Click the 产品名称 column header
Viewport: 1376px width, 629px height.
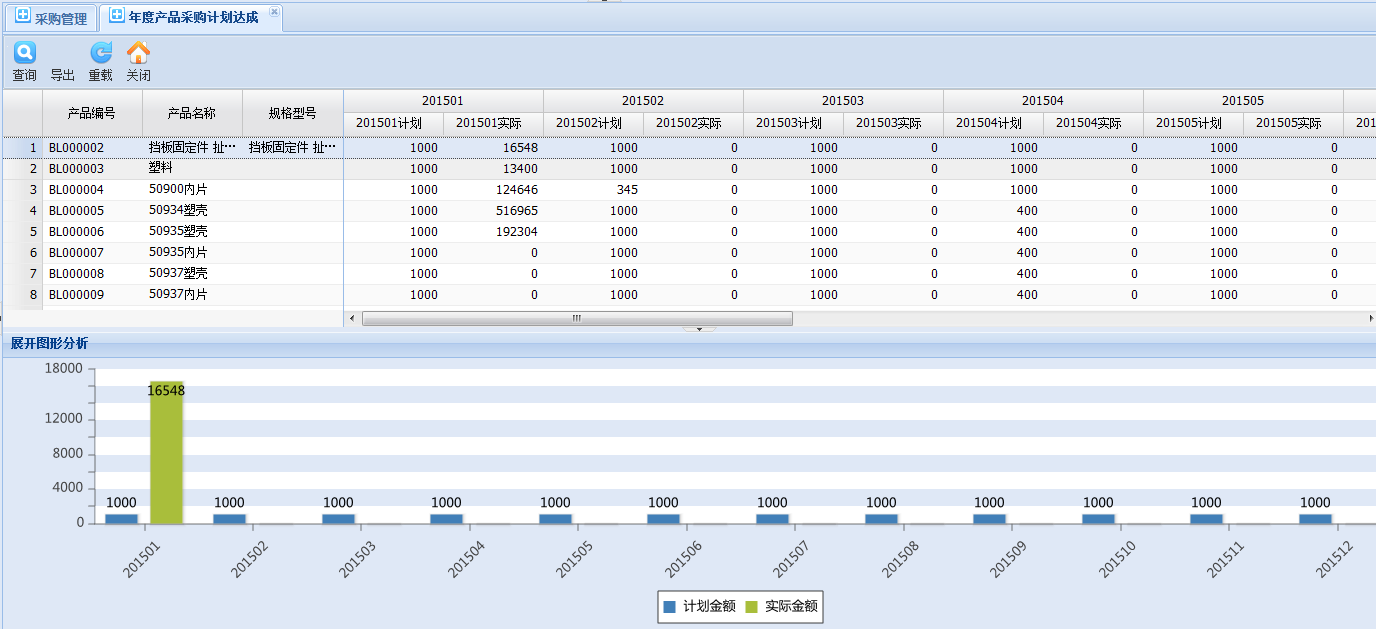click(x=192, y=113)
